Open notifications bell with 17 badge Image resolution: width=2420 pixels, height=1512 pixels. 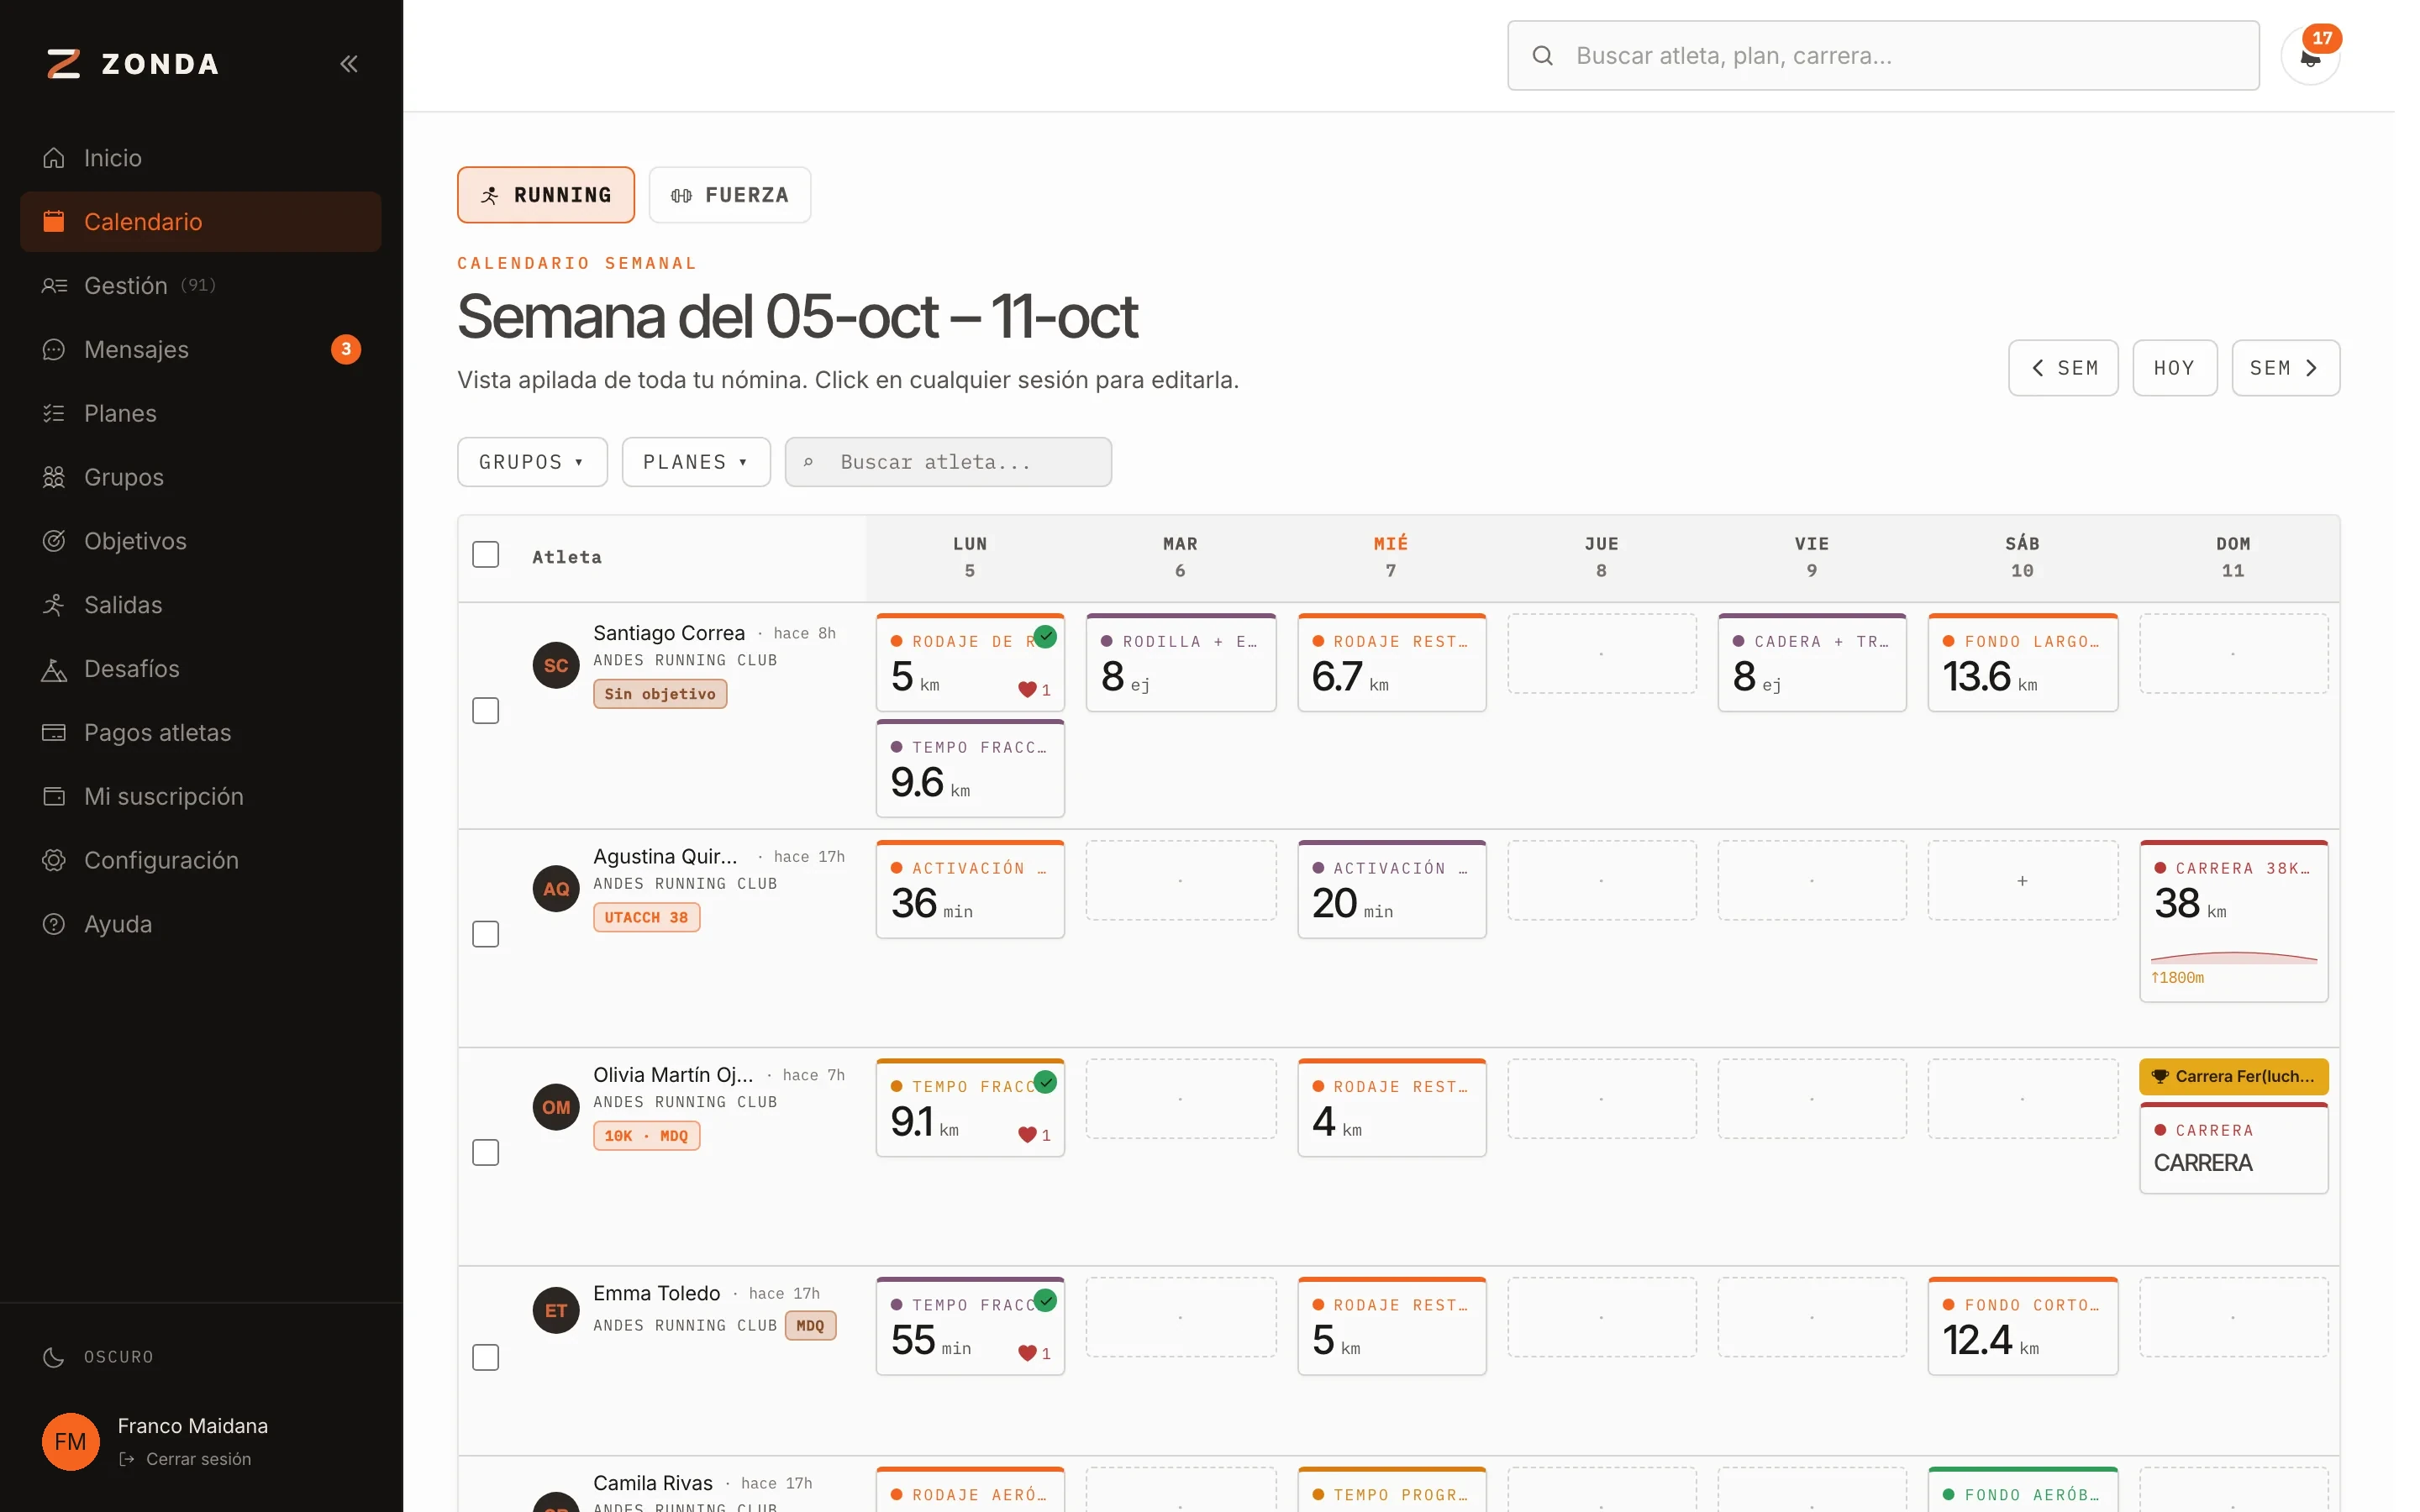(2310, 56)
